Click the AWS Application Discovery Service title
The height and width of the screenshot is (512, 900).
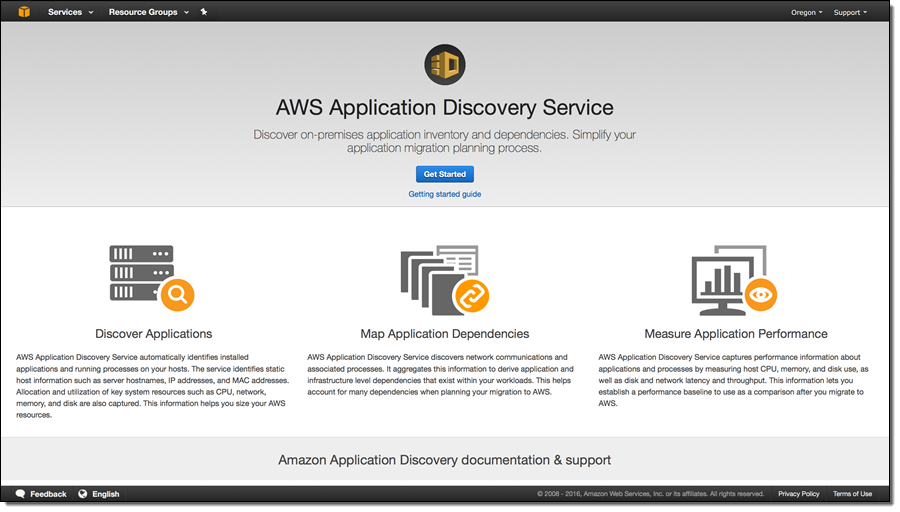(x=445, y=107)
